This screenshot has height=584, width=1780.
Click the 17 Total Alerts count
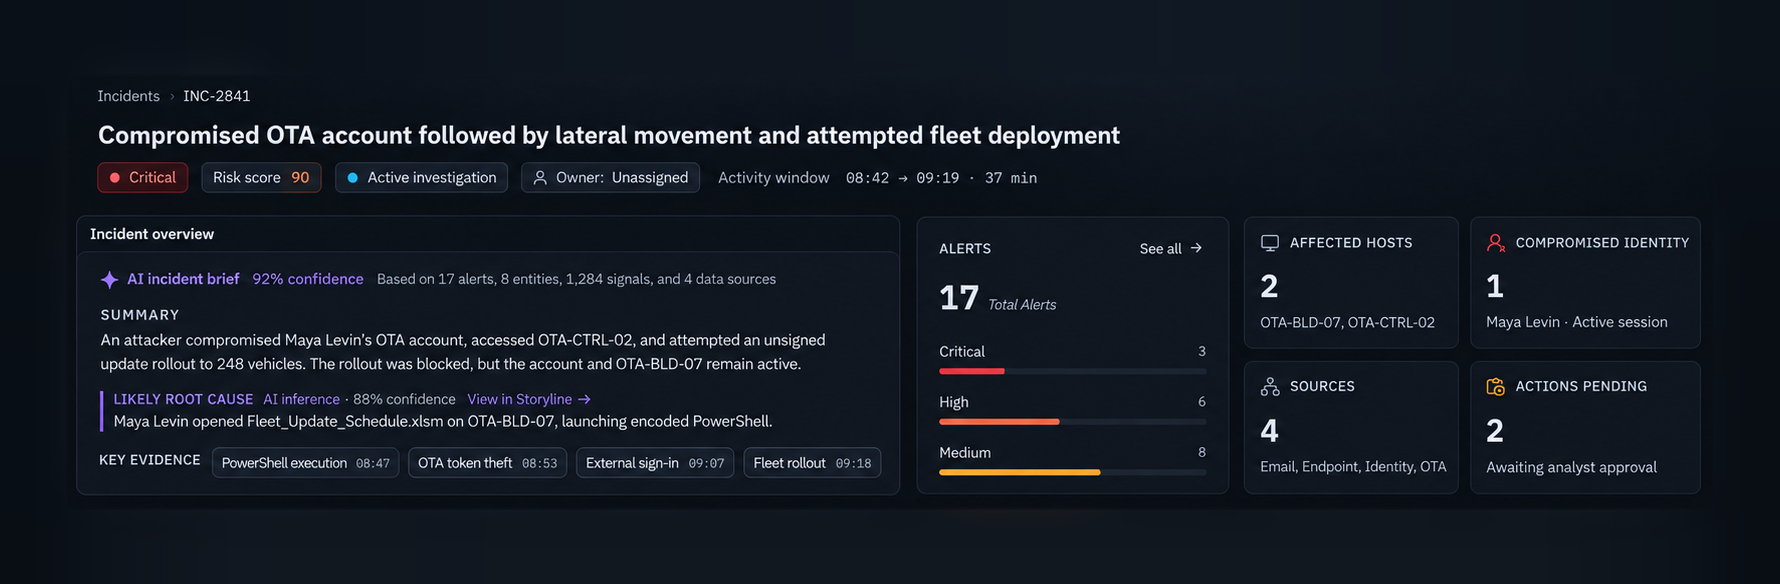(997, 298)
